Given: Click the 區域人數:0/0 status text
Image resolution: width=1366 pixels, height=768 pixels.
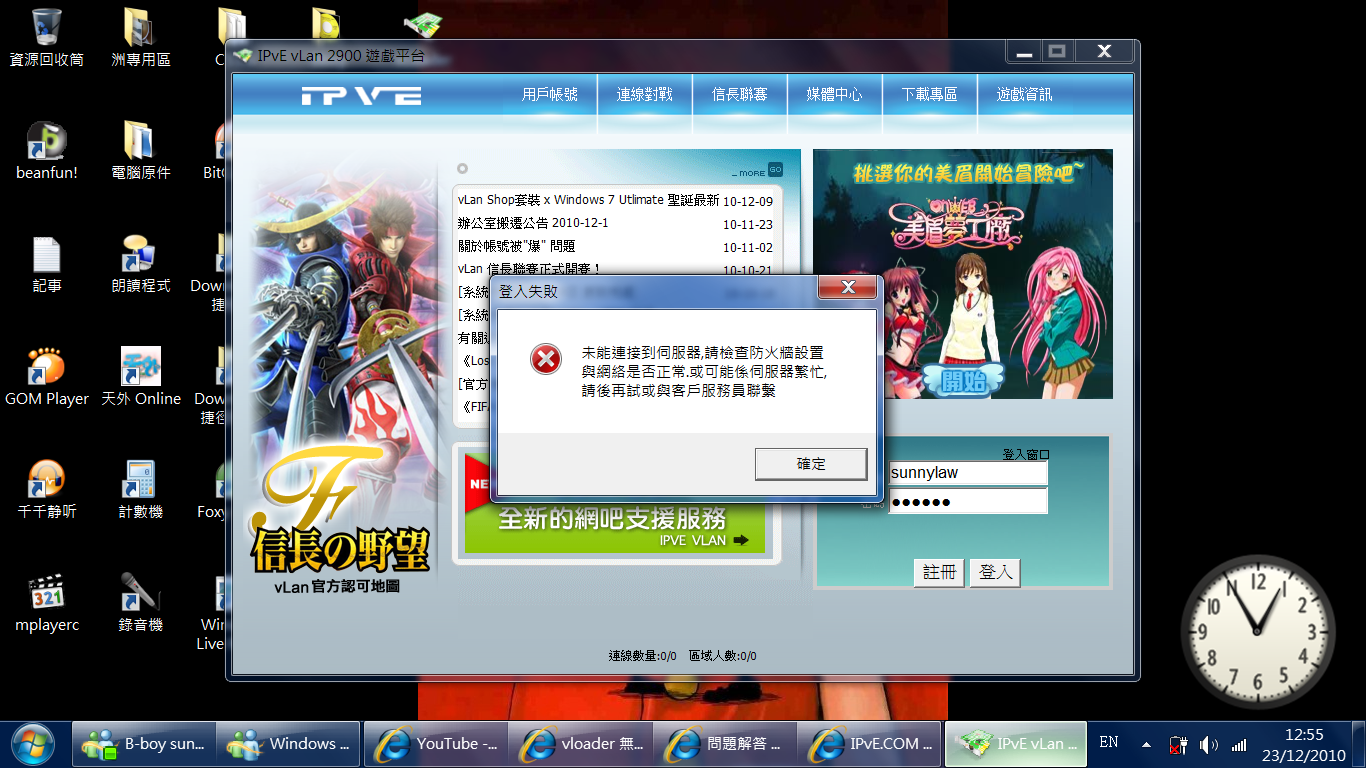Looking at the screenshot, I should (723, 656).
